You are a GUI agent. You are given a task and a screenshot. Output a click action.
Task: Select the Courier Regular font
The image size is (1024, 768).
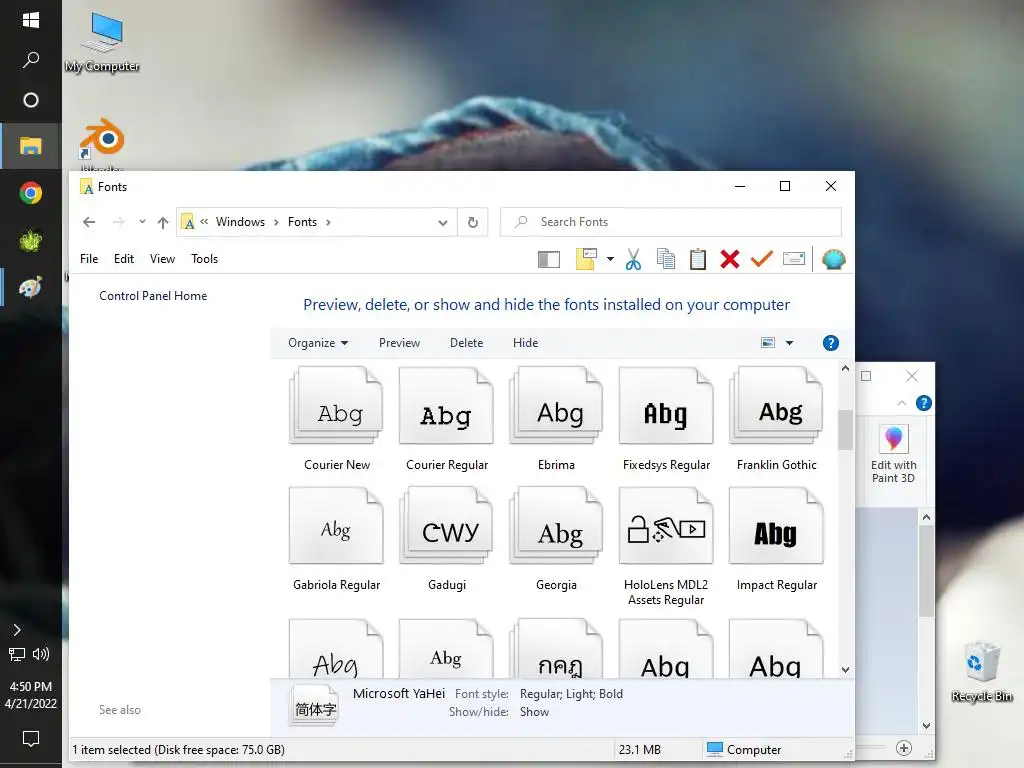pos(447,419)
